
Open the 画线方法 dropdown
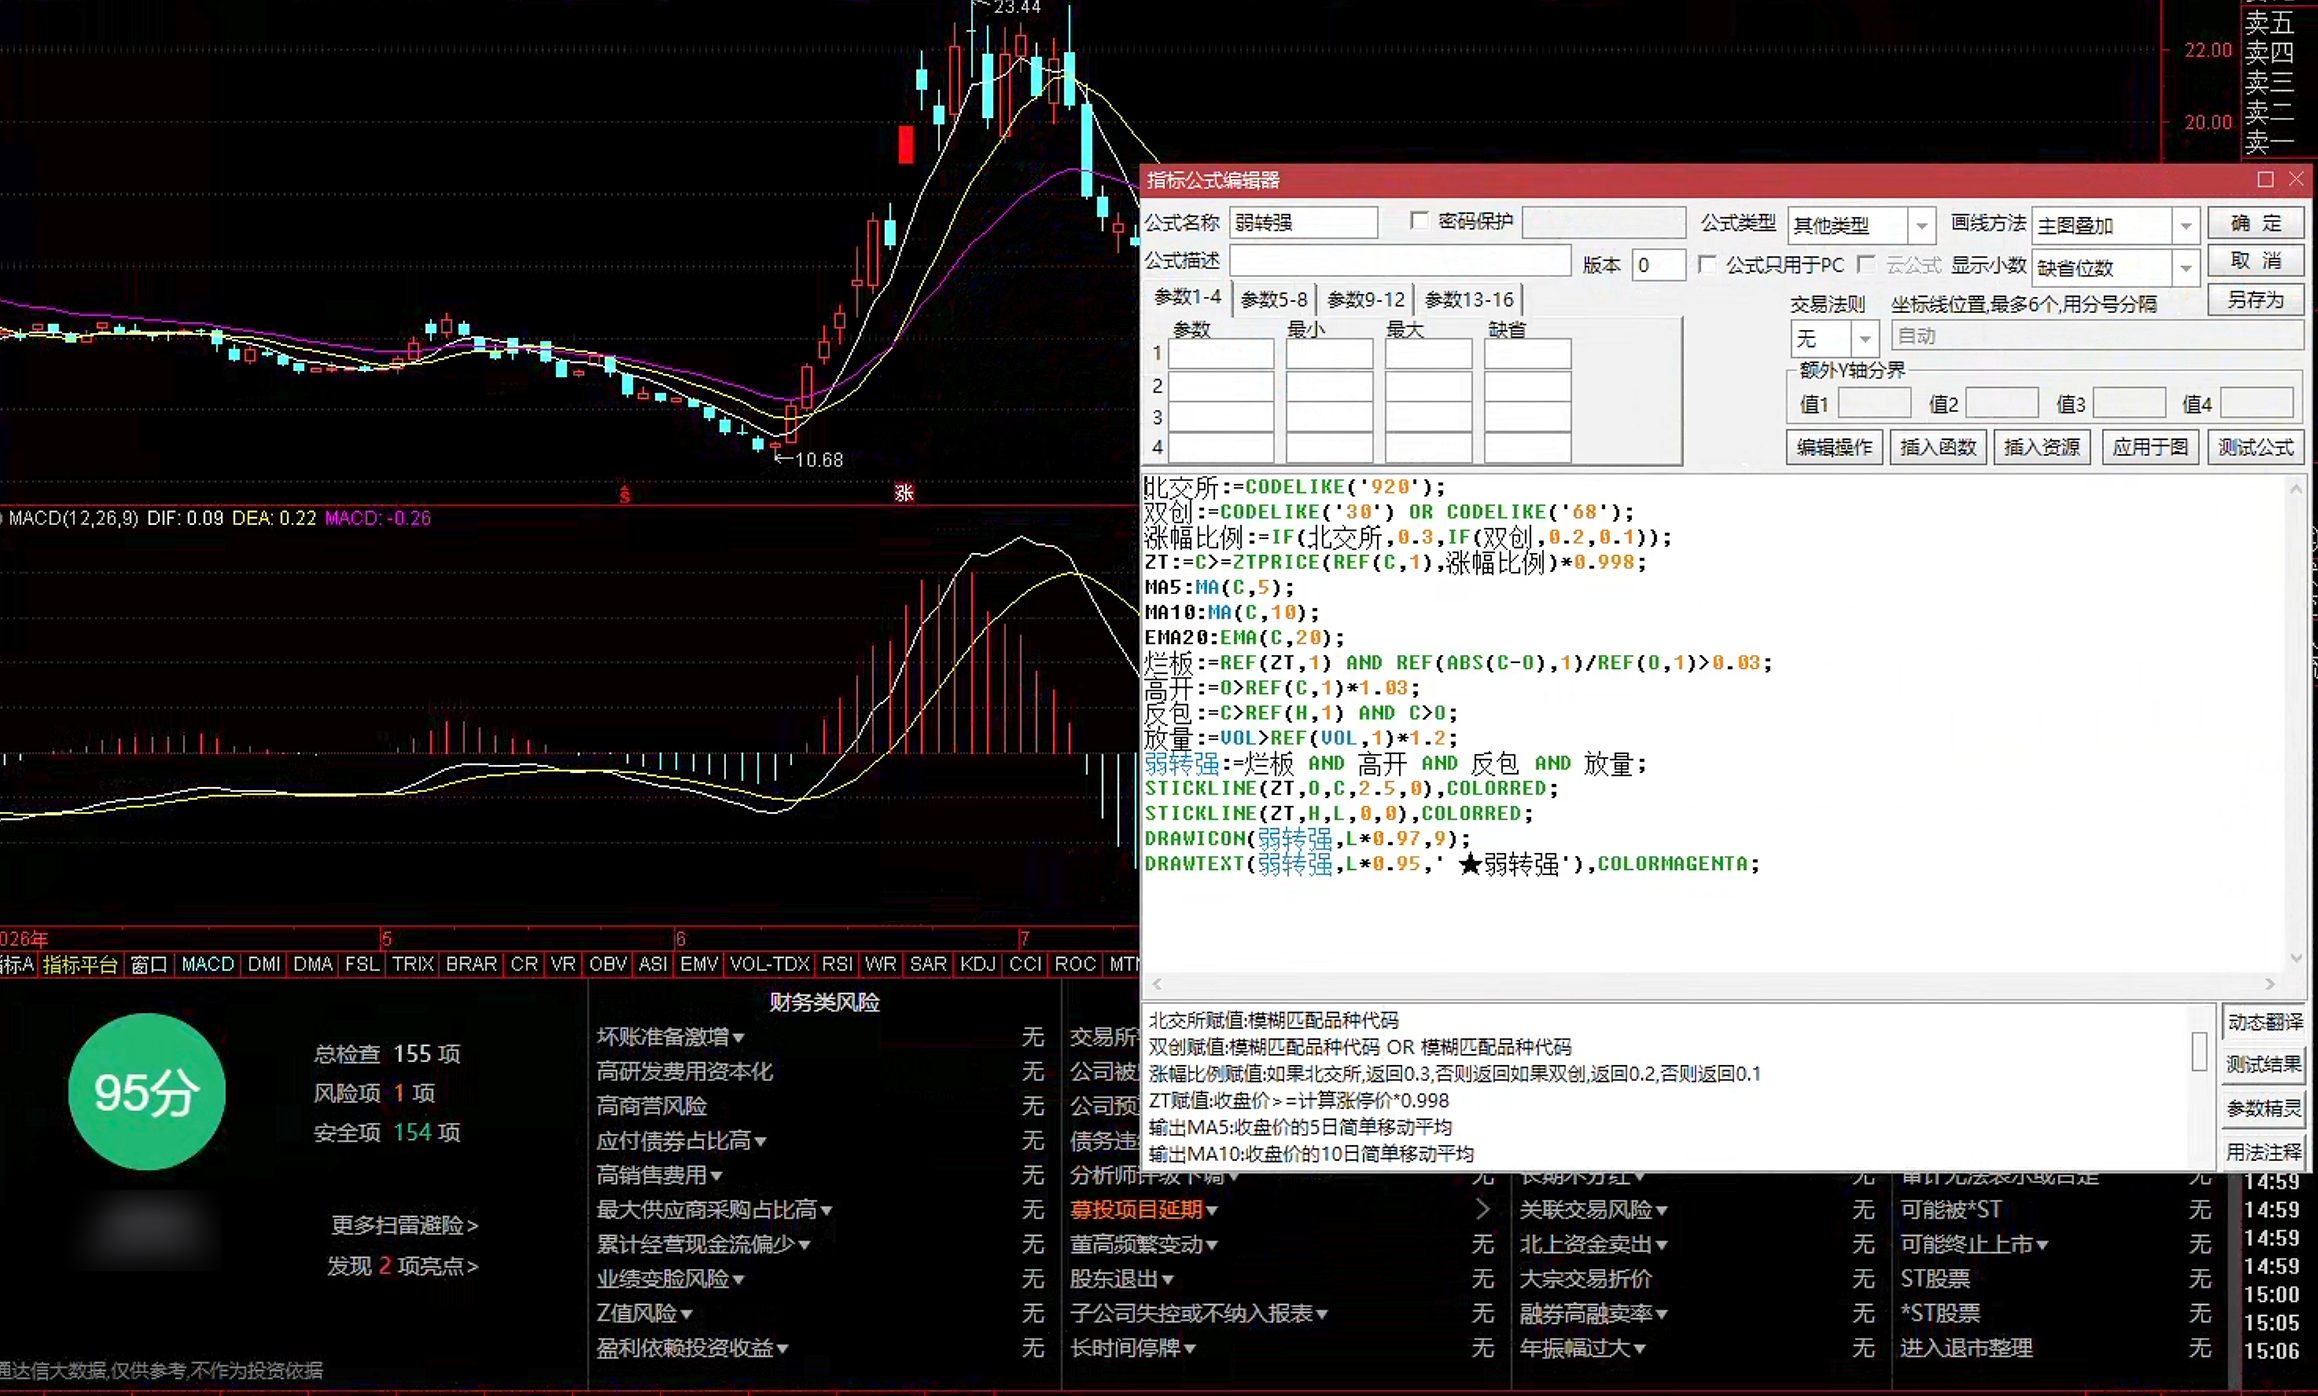click(2186, 226)
